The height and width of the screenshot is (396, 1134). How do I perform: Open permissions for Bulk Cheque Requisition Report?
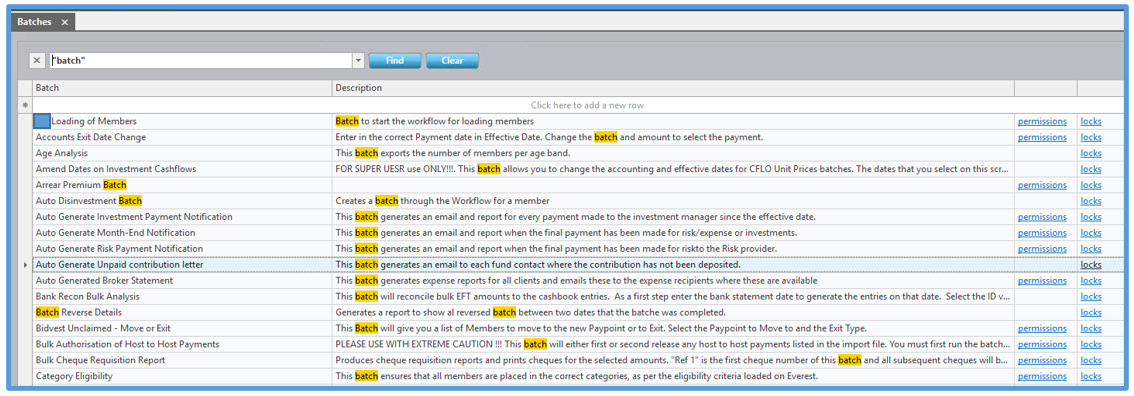pyautogui.click(x=1042, y=360)
